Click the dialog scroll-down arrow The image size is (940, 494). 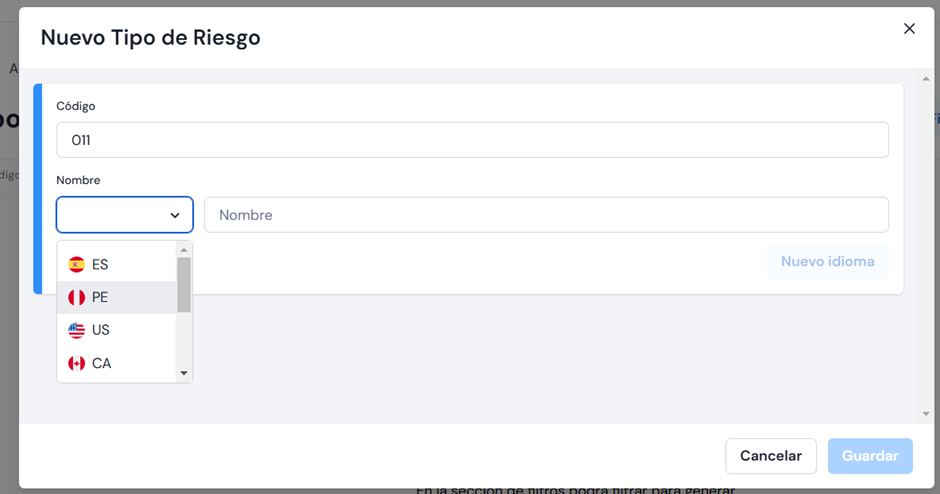tap(926, 414)
